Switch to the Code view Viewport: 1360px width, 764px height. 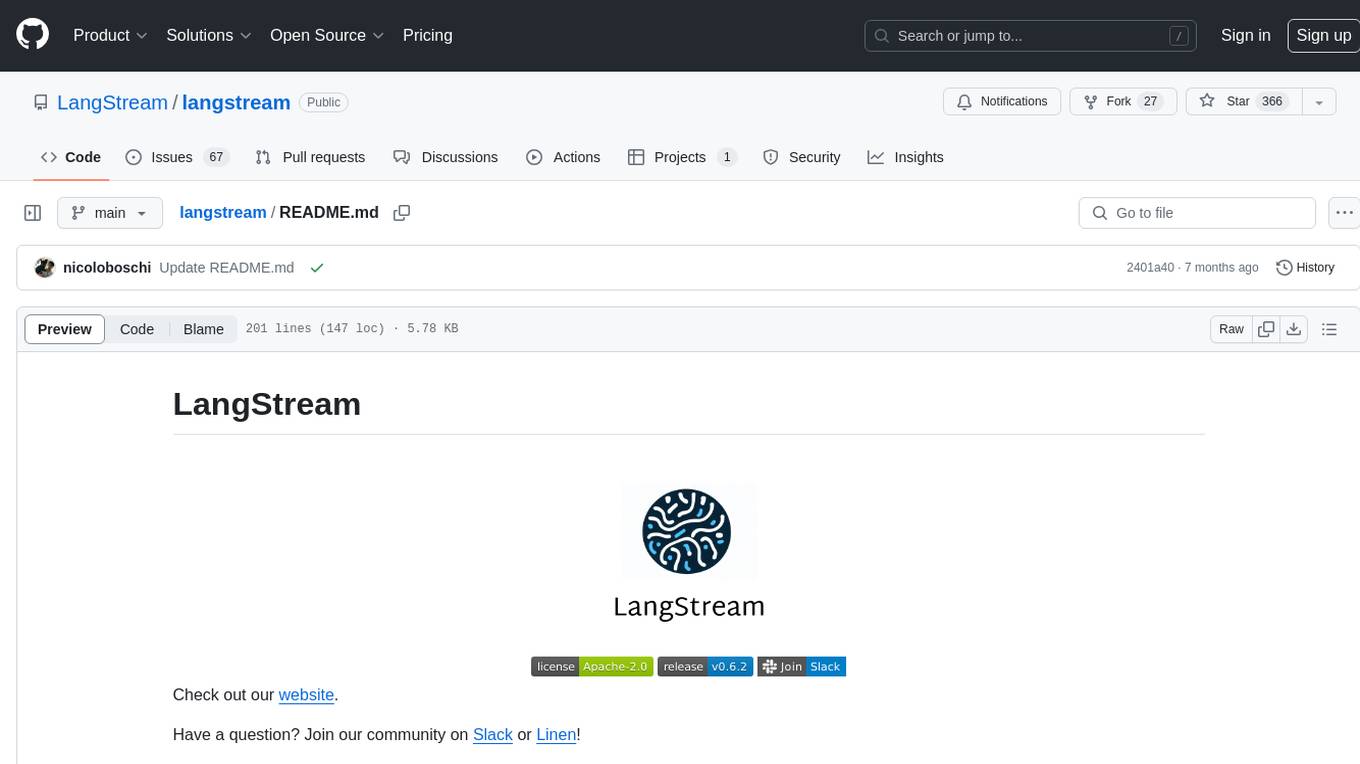[137, 329]
